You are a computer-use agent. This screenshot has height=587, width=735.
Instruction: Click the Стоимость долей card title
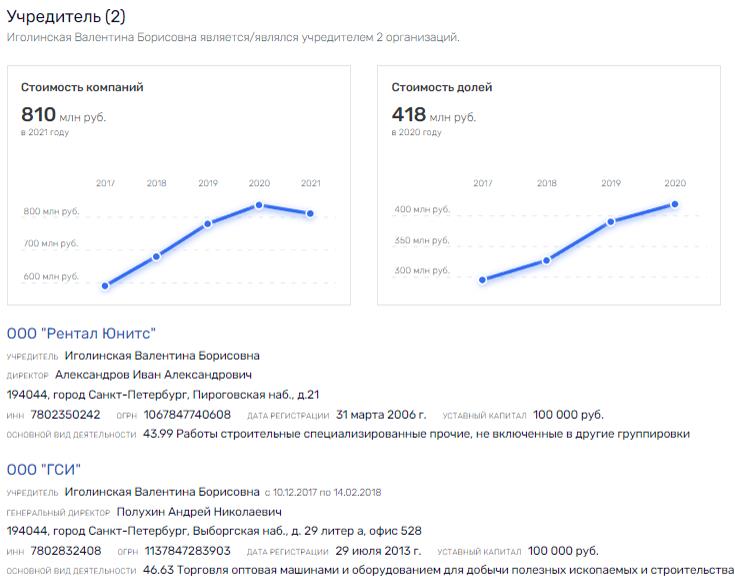point(442,87)
